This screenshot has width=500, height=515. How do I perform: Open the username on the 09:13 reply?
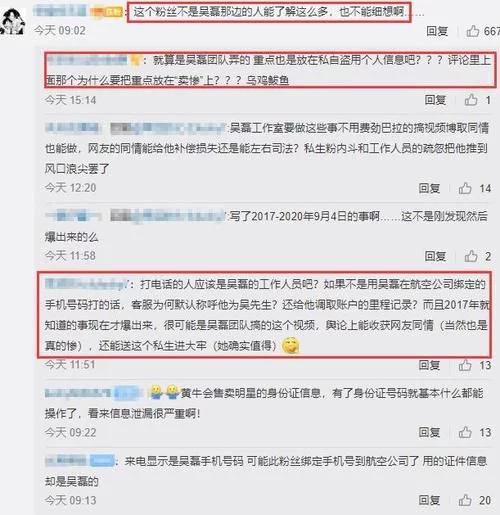(x=80, y=461)
